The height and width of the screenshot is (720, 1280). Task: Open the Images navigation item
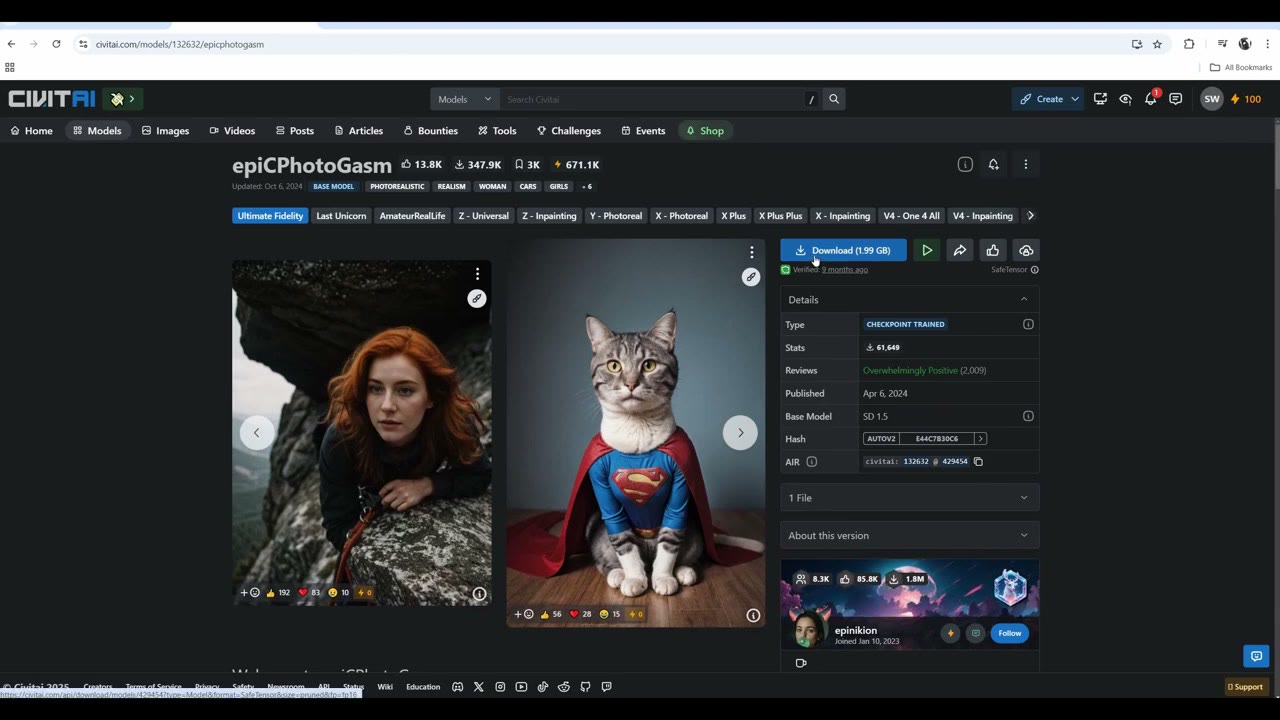[165, 131]
